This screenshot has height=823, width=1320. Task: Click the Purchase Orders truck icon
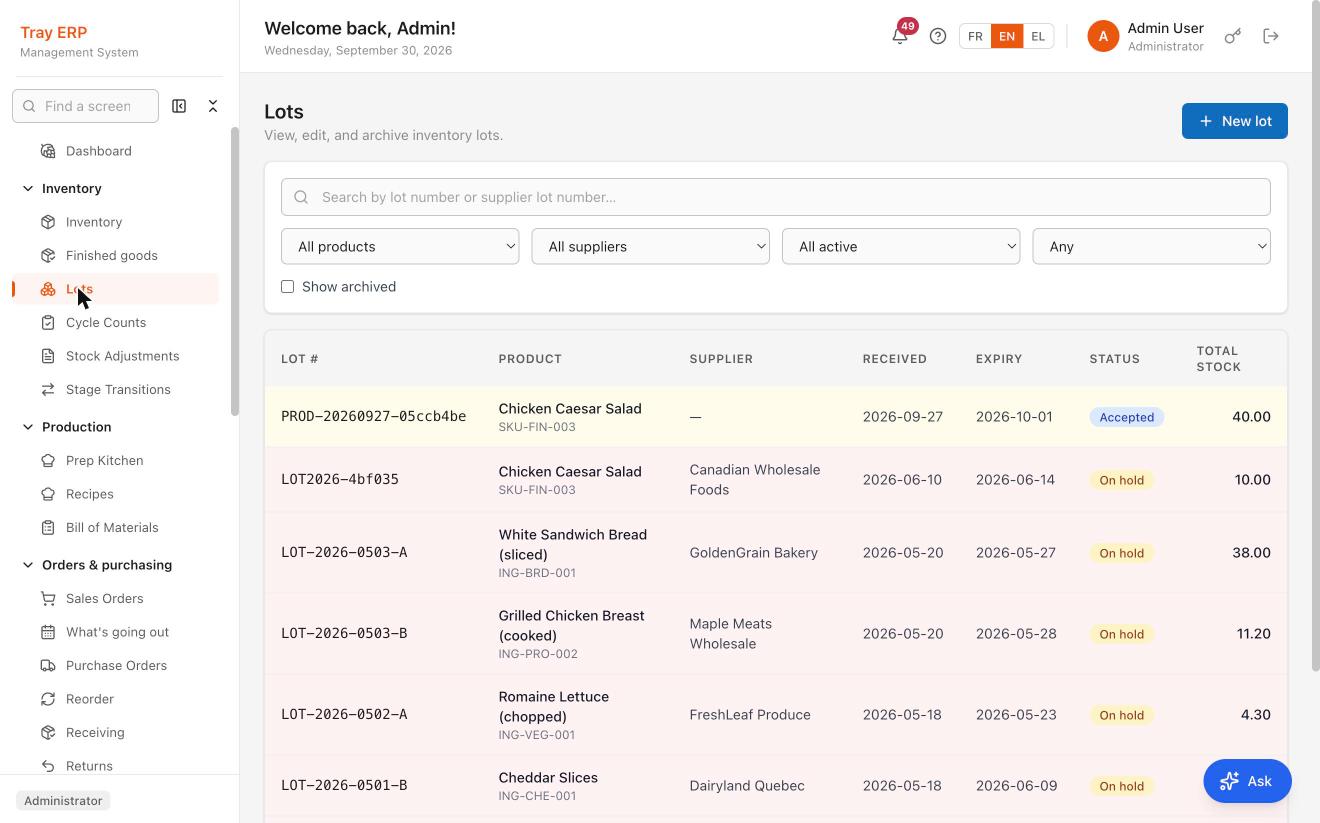tap(48, 665)
